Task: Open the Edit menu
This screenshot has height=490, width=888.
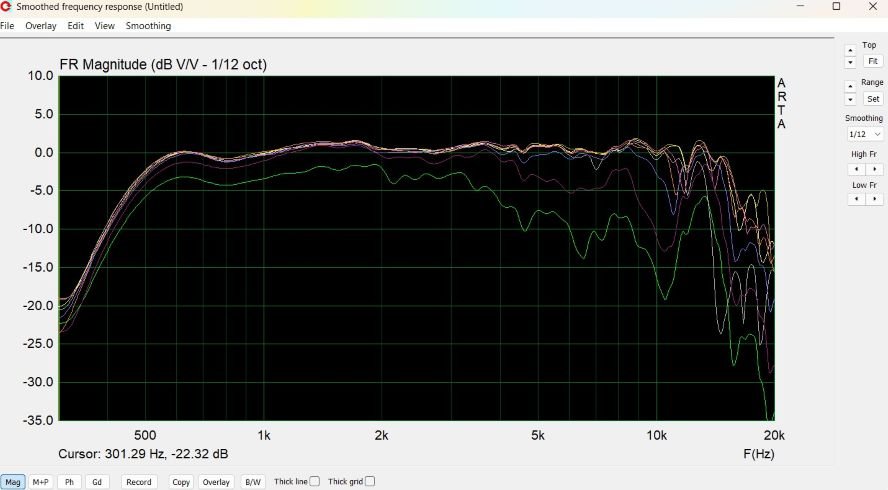Action: click(x=75, y=26)
